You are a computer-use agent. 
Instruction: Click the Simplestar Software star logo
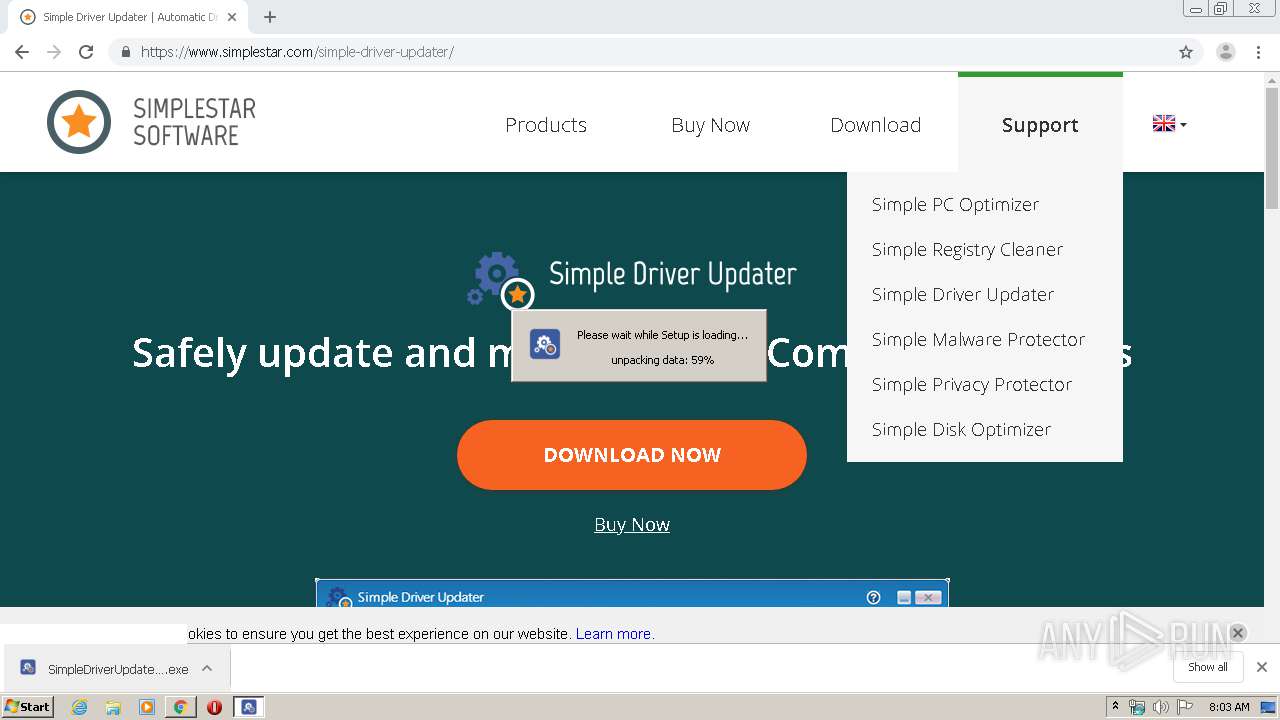coord(79,122)
